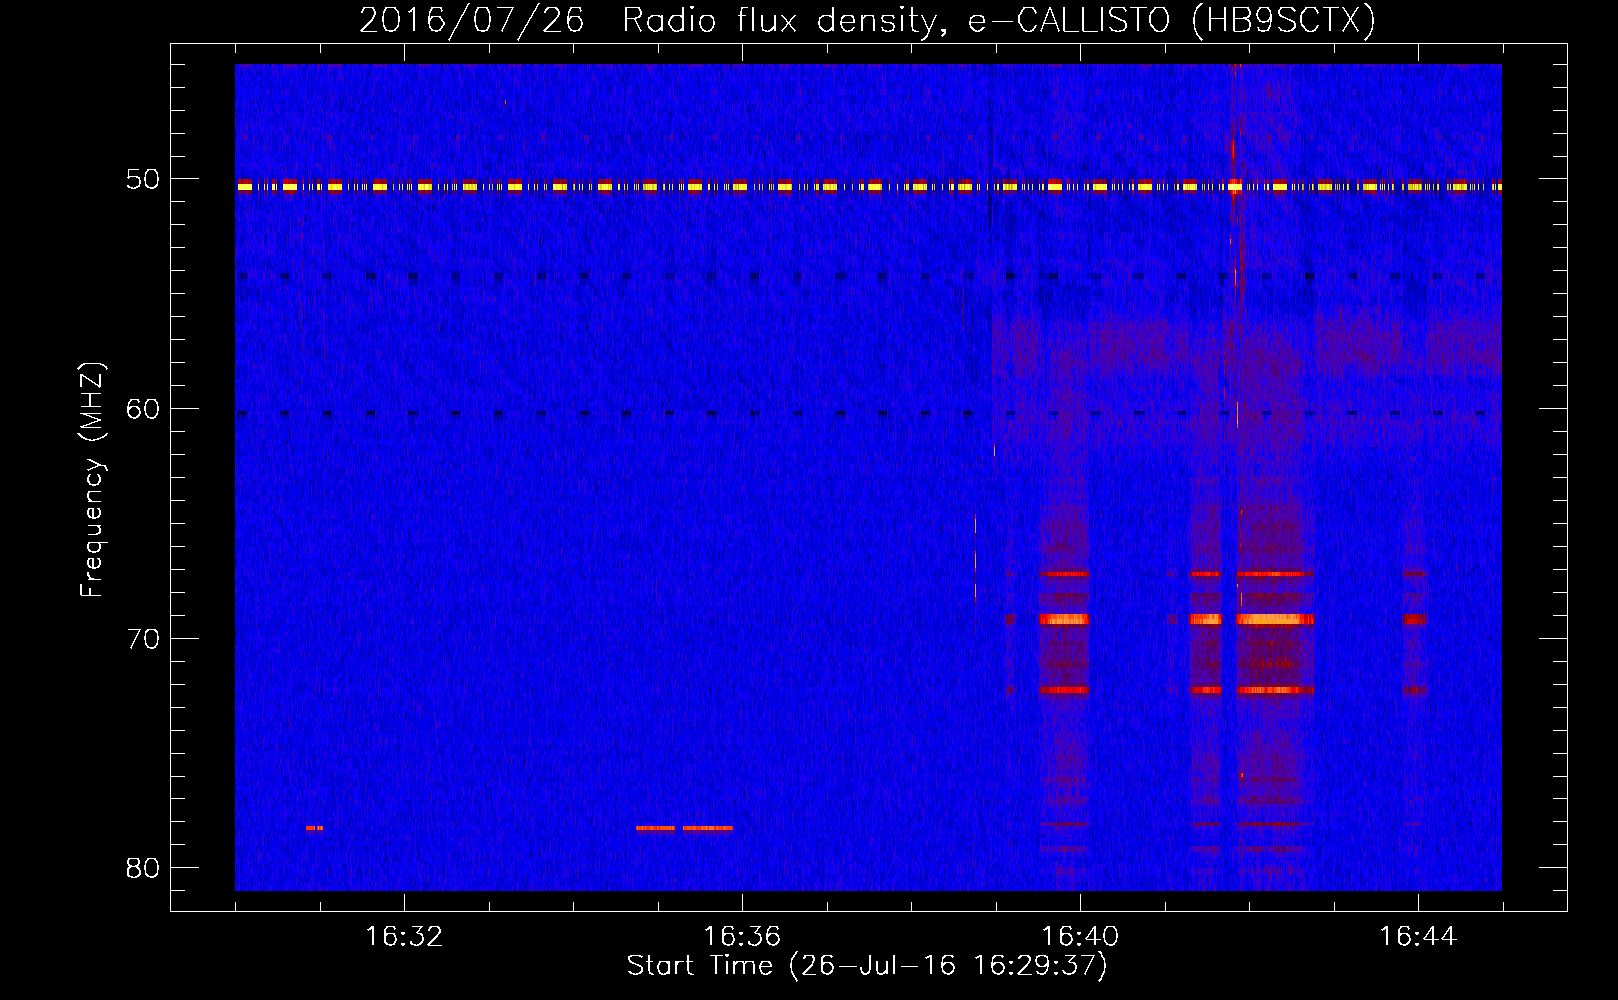
Task: Click the plot title mentioning e-CALLISTO (HB9SCTX)
Action: pyautogui.click(x=867, y=20)
